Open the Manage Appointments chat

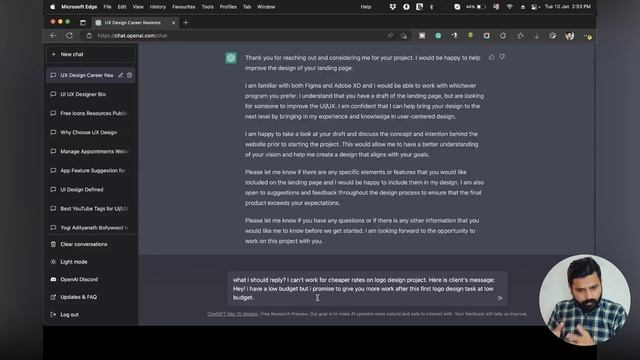[91, 151]
